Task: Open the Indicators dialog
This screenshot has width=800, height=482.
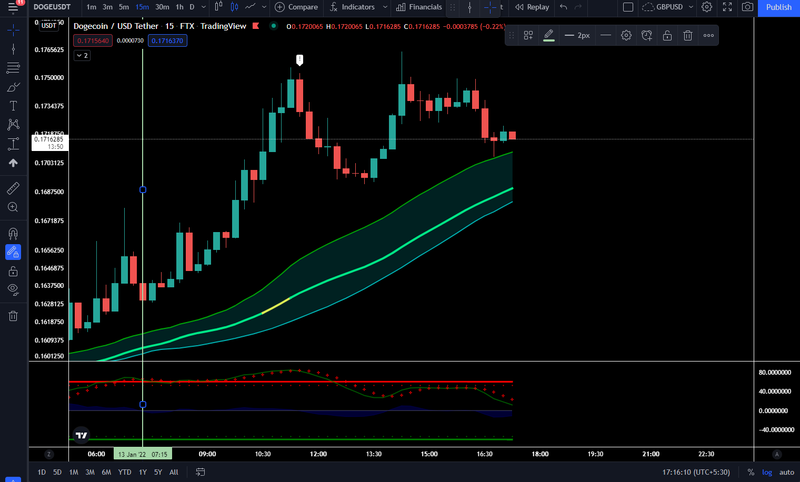Action: click(352, 7)
